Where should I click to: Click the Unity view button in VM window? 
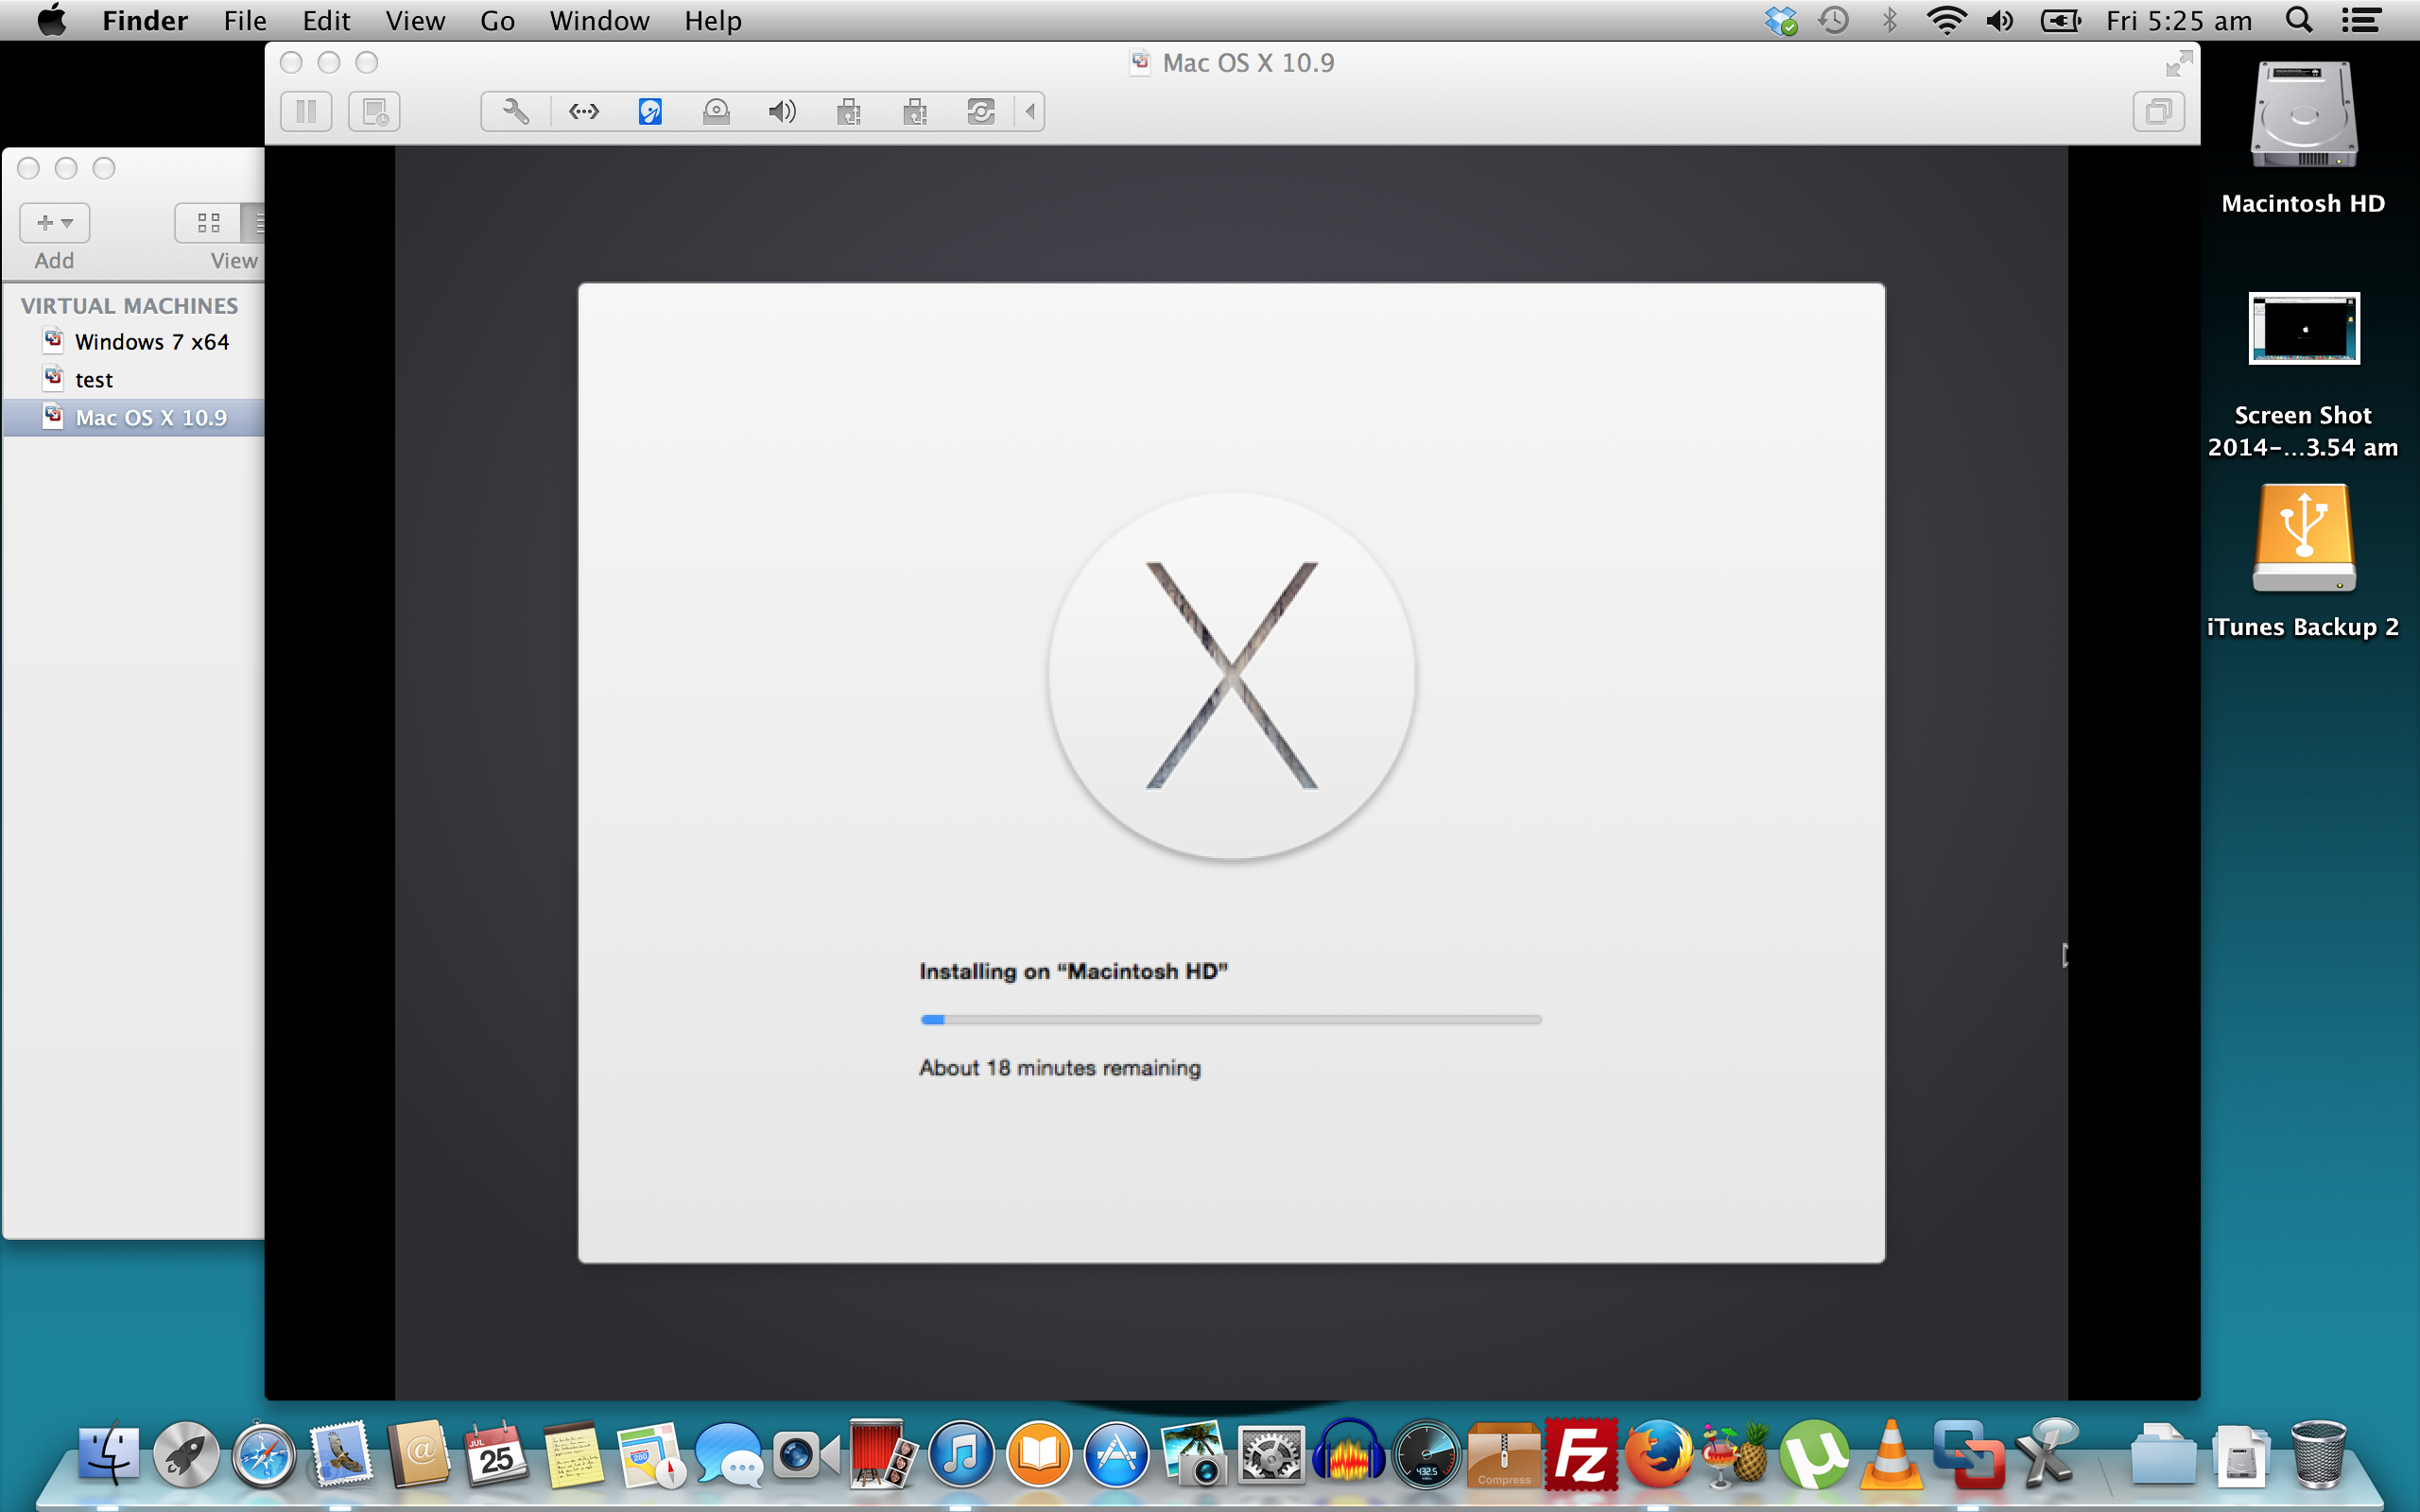point(2158,111)
